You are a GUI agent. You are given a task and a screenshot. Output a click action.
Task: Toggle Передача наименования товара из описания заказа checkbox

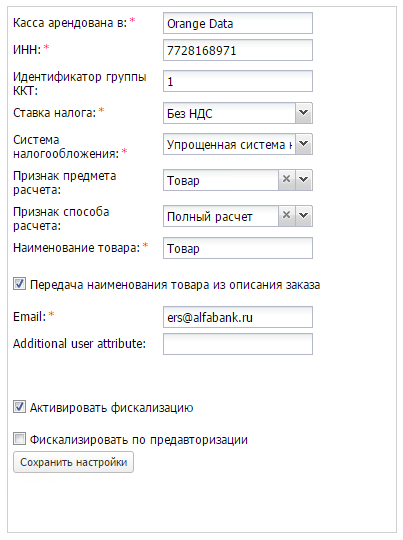pos(19,284)
